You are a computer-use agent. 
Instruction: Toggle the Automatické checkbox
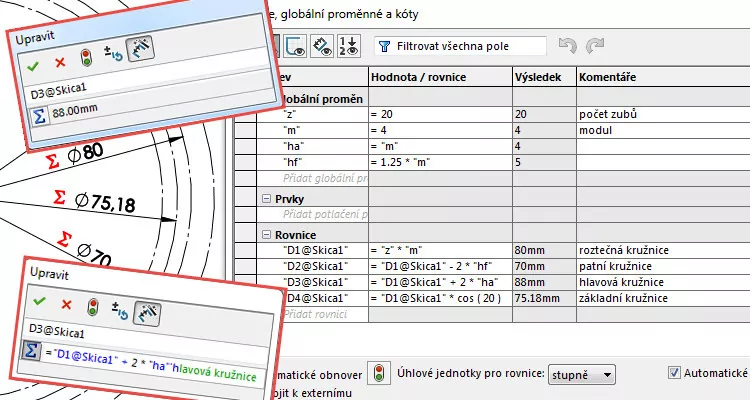pos(674,373)
